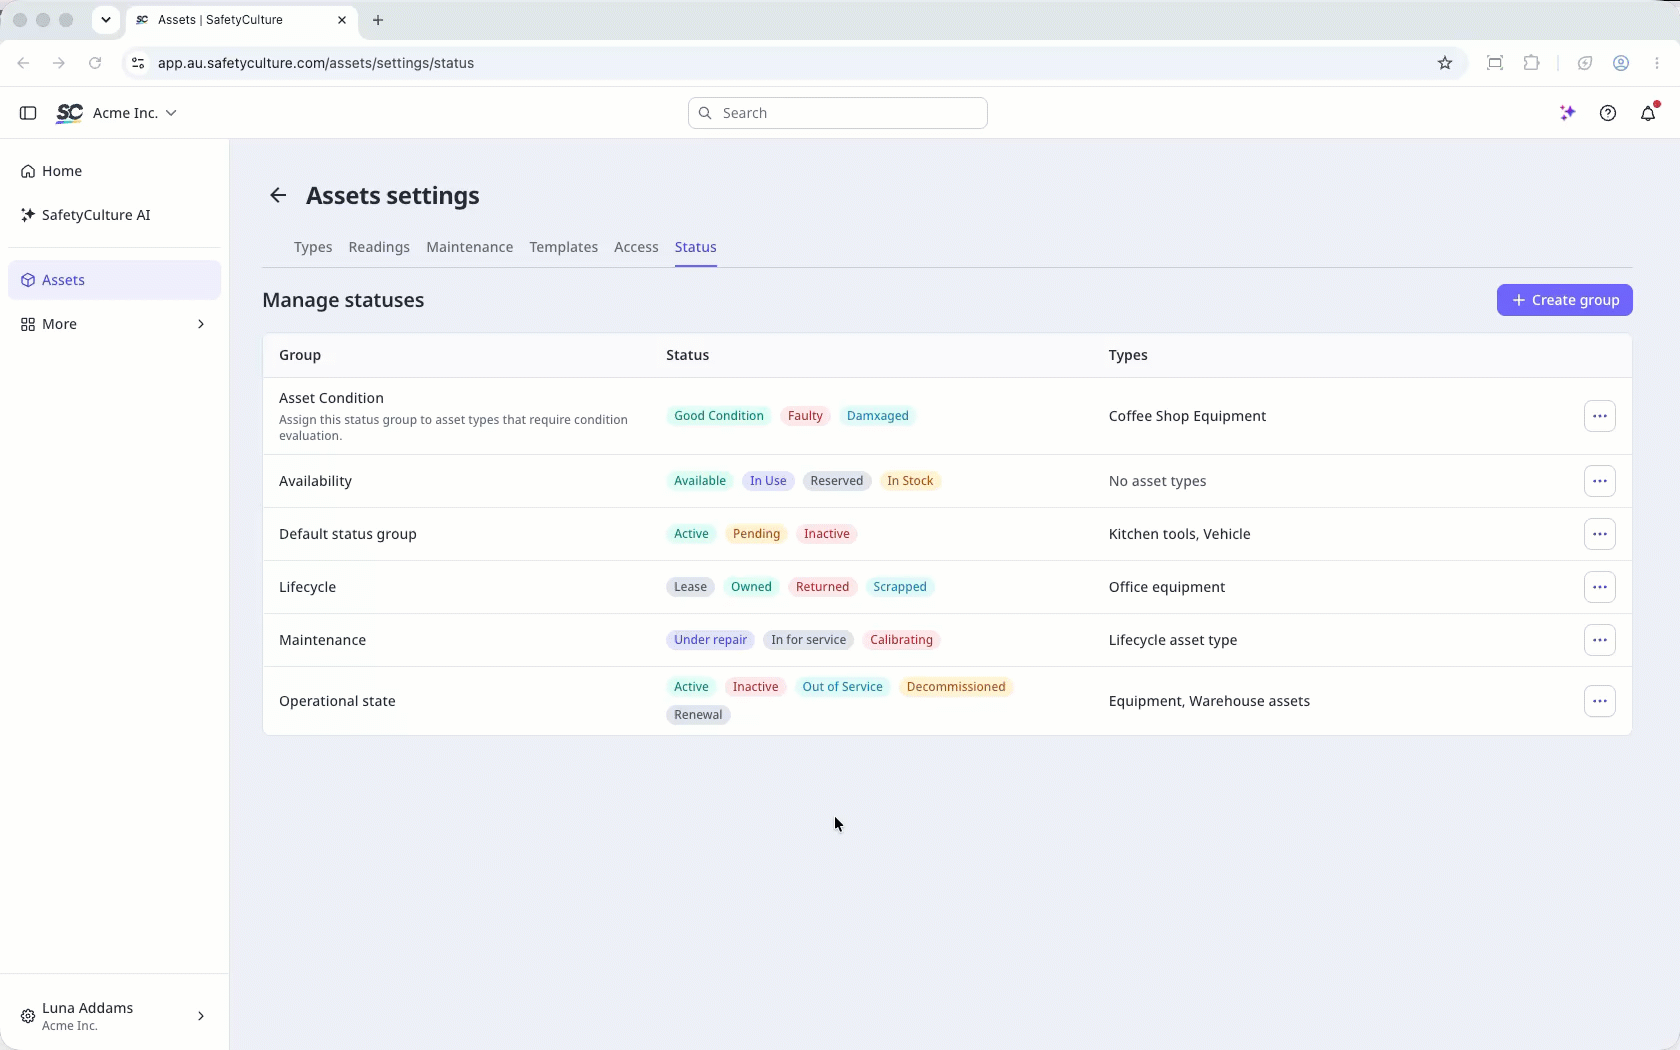View site information icon in the address bar
Viewport: 1680px width, 1050px height.
(138, 63)
